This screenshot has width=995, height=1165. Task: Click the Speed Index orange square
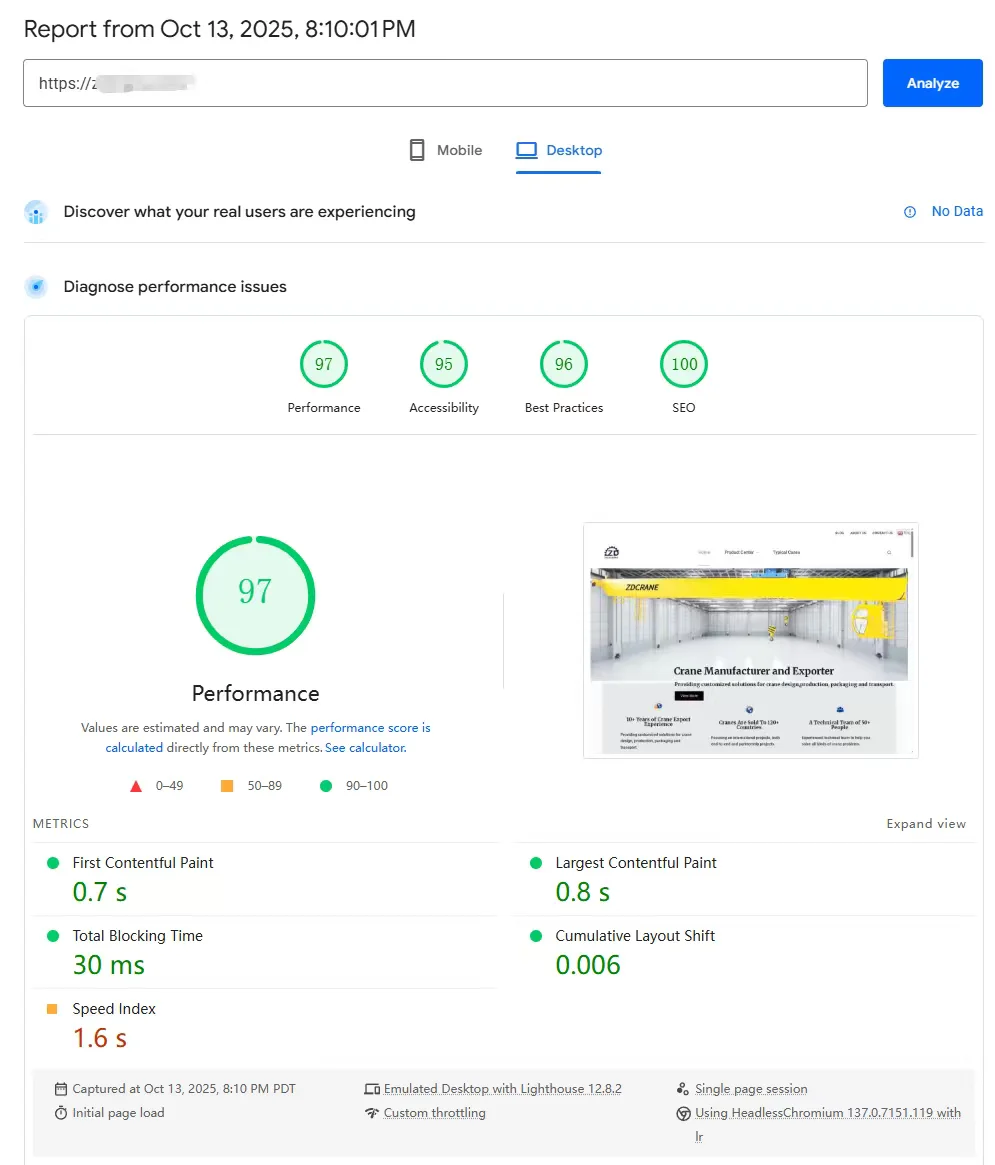point(52,1009)
